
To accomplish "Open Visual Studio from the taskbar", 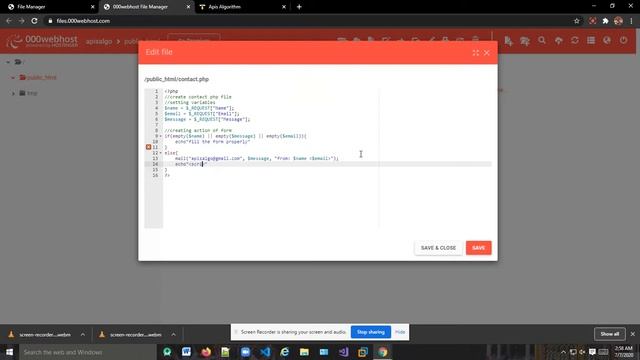I will pos(343,352).
